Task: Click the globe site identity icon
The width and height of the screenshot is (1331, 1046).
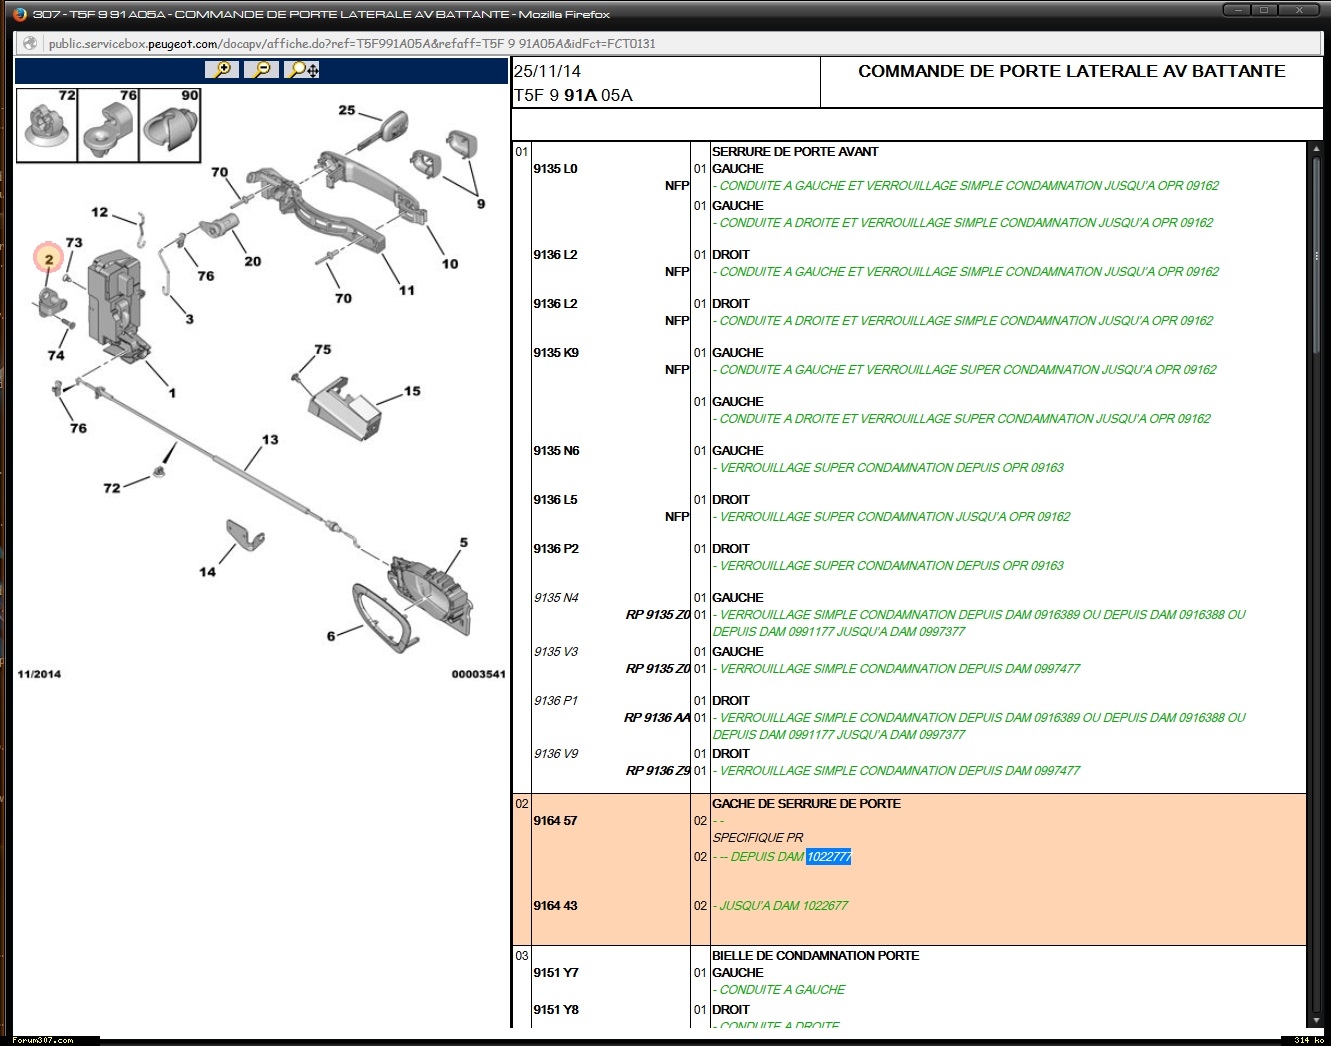Action: coord(30,43)
